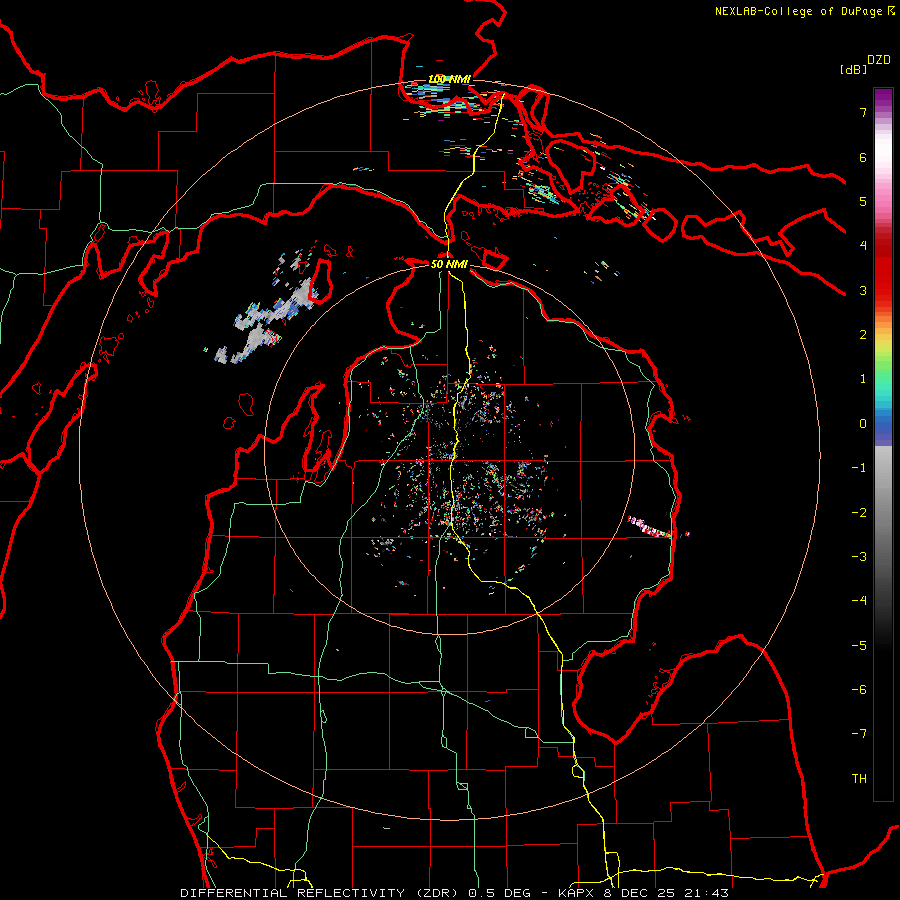This screenshot has width=900, height=900.
Task: Click the 5 value on color scale
Action: point(863,201)
